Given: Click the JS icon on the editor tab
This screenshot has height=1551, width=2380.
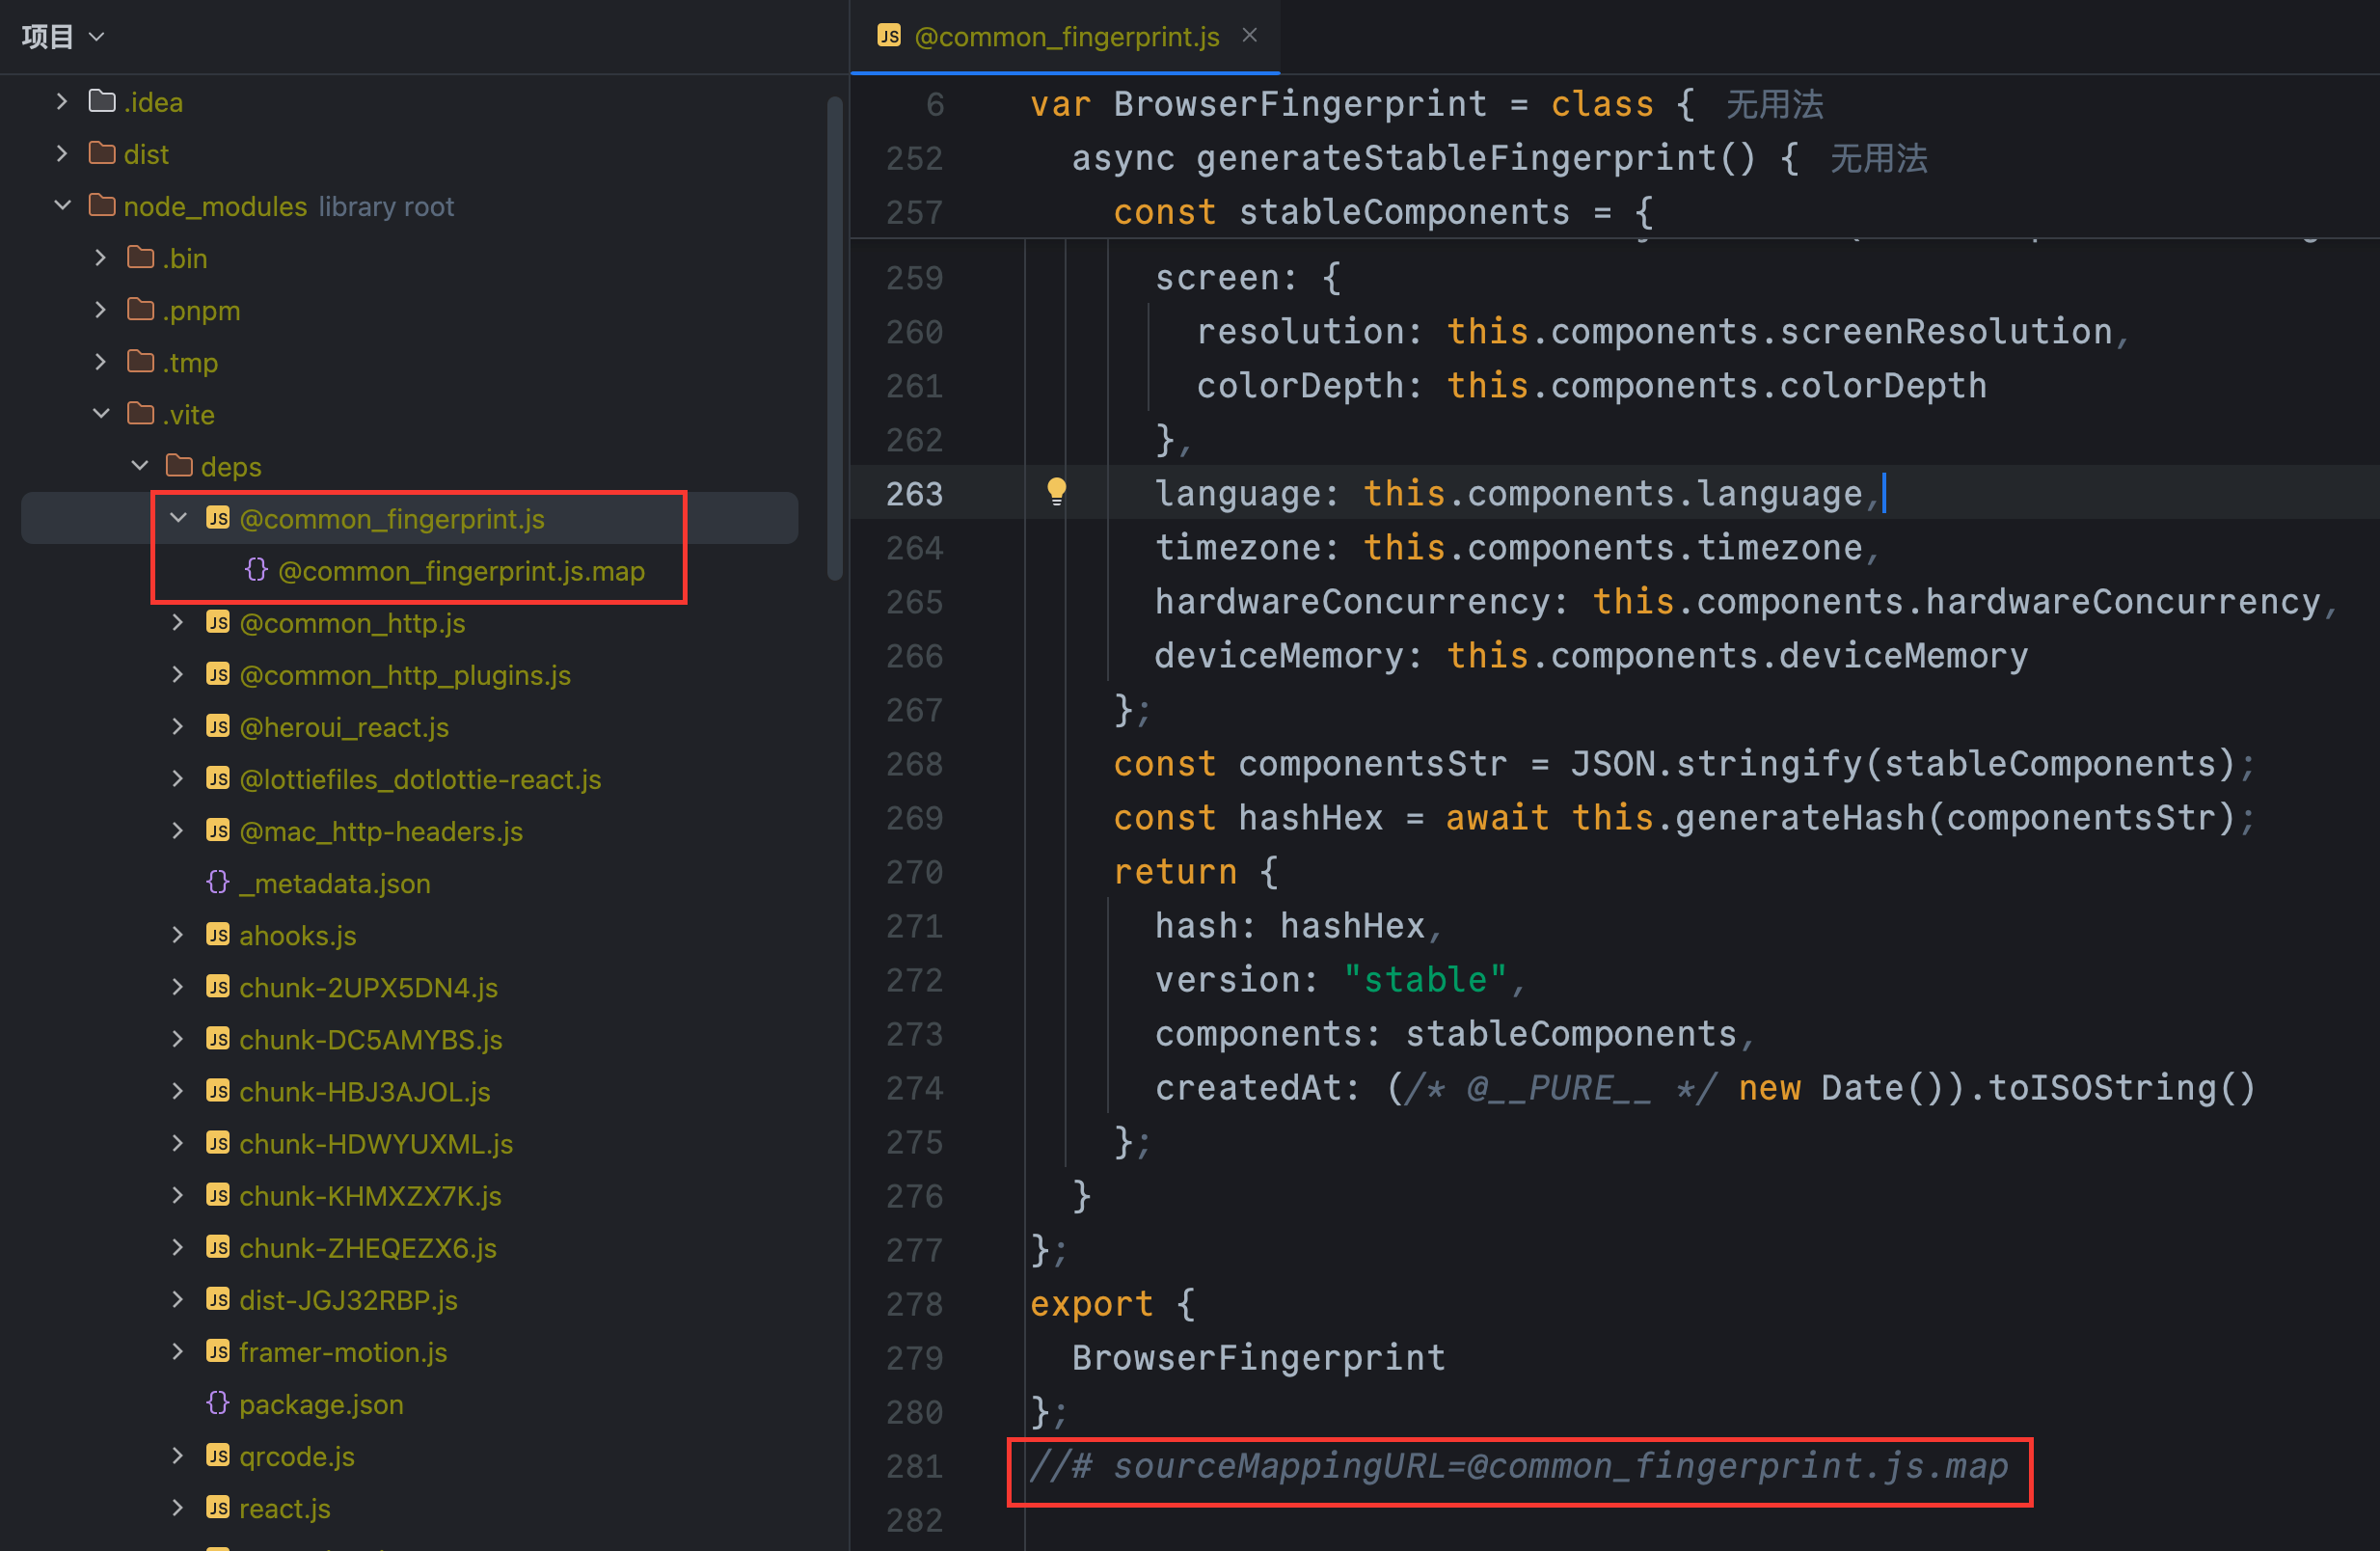Looking at the screenshot, I should (888, 35).
